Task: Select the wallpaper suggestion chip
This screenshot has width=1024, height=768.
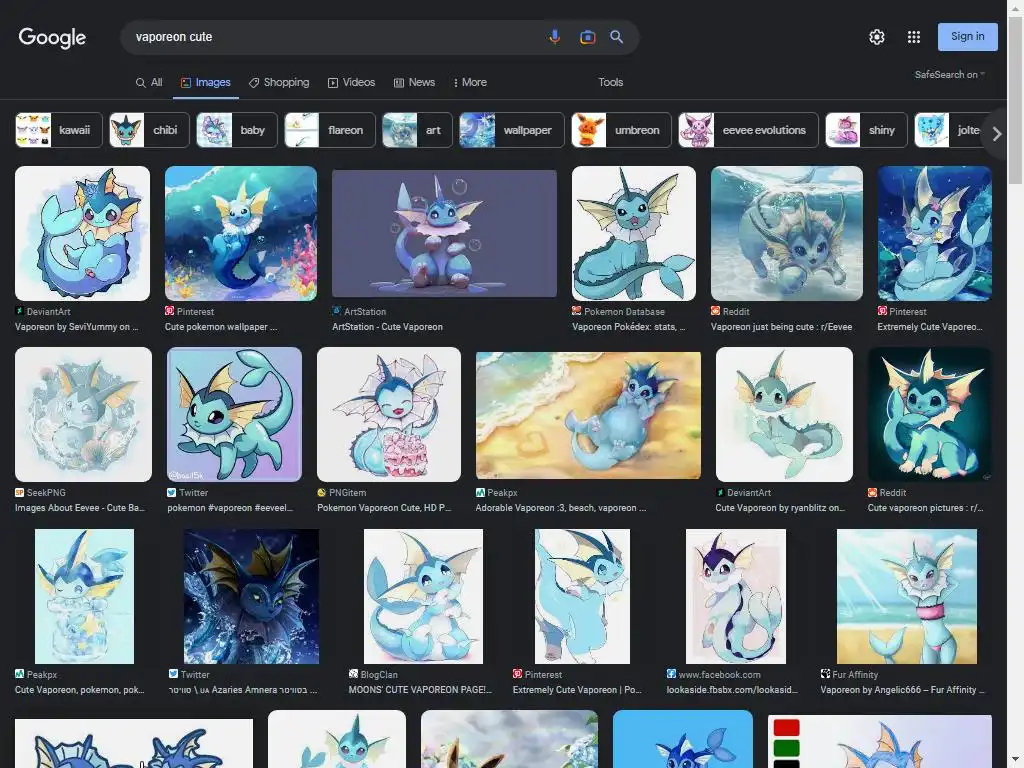Action: (x=511, y=130)
